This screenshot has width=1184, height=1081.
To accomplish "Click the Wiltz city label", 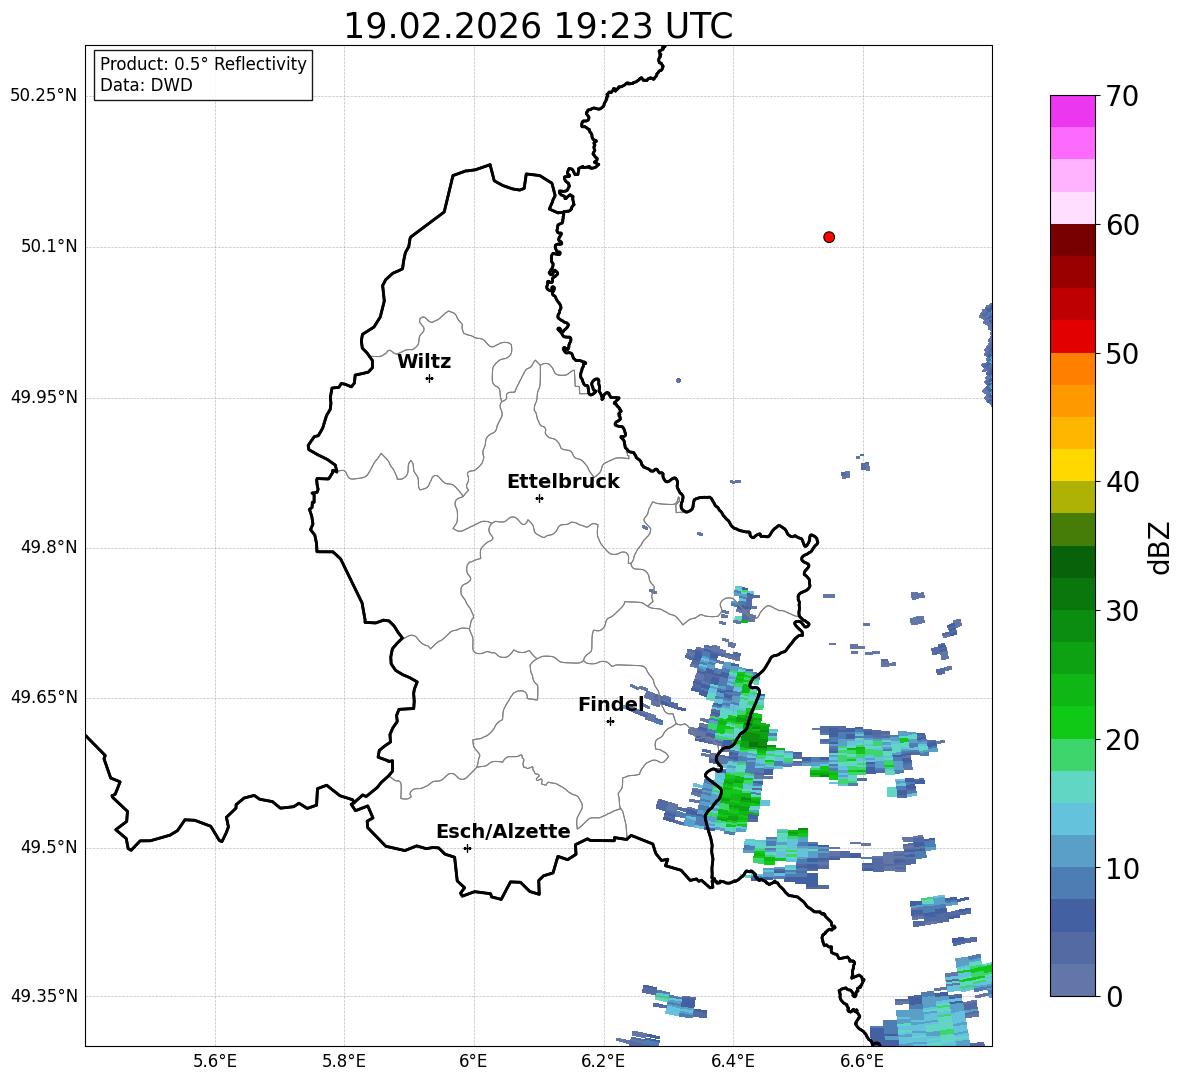I will (x=424, y=362).
